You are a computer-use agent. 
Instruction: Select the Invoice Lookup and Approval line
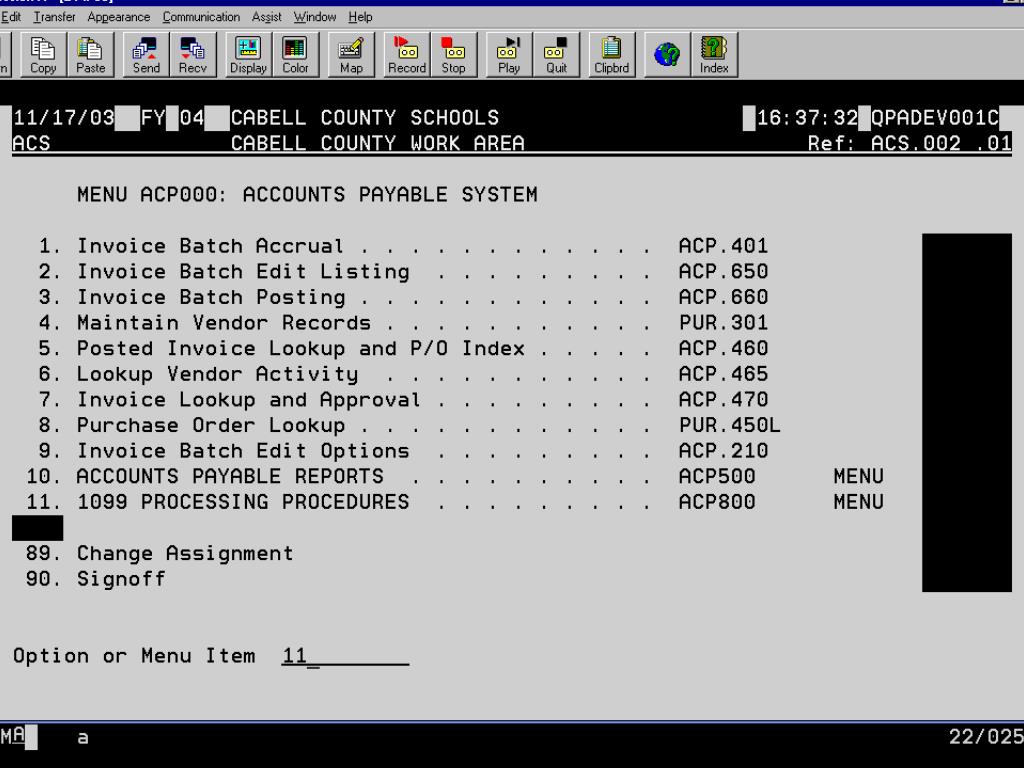pos(403,400)
